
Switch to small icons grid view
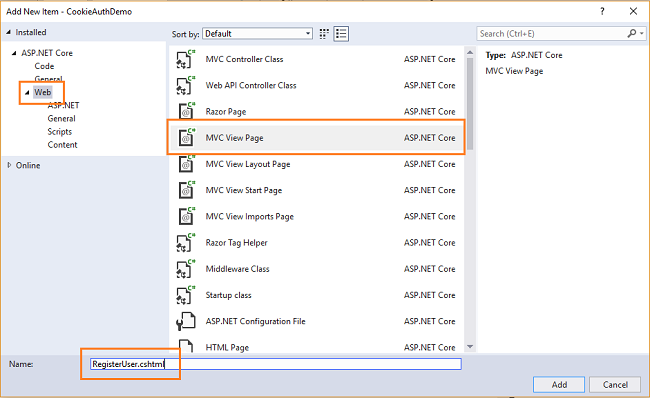(324, 34)
